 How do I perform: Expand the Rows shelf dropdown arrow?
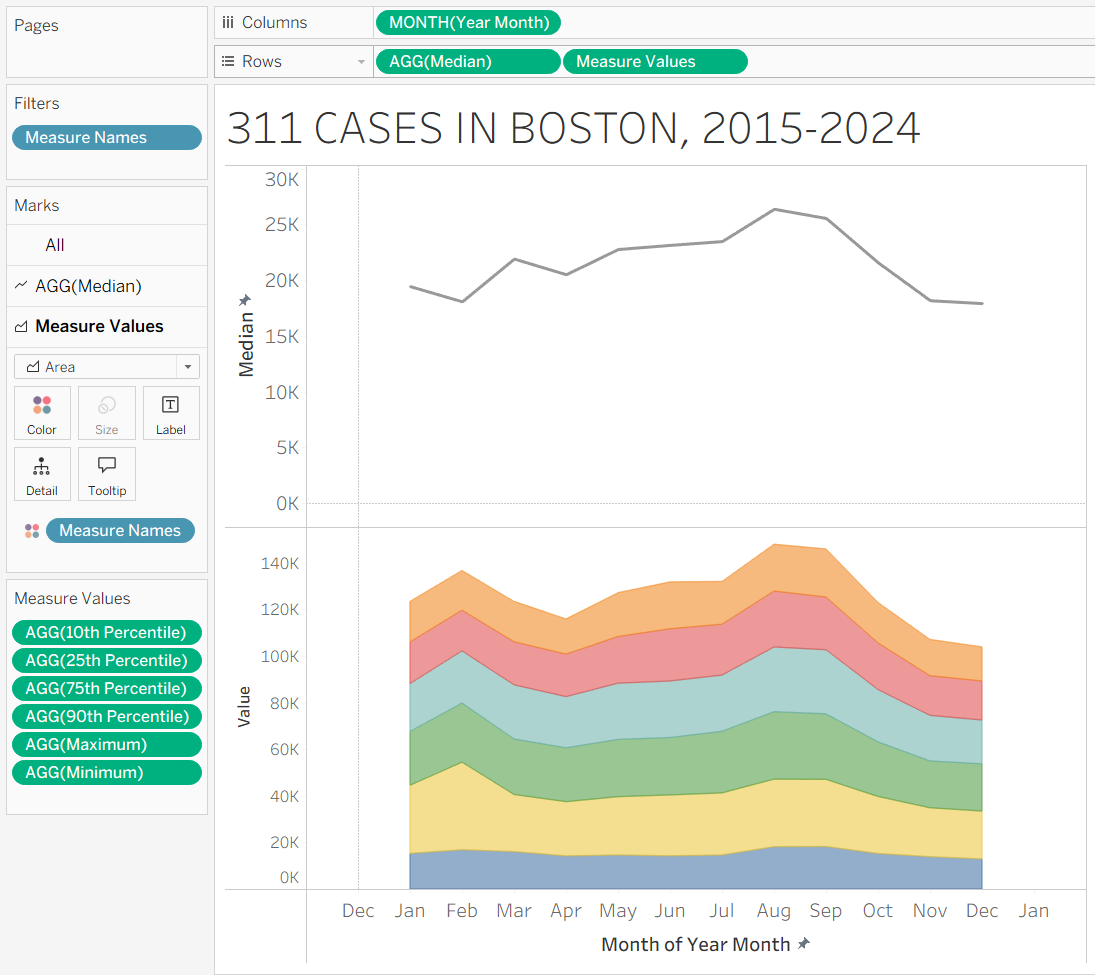click(361, 61)
